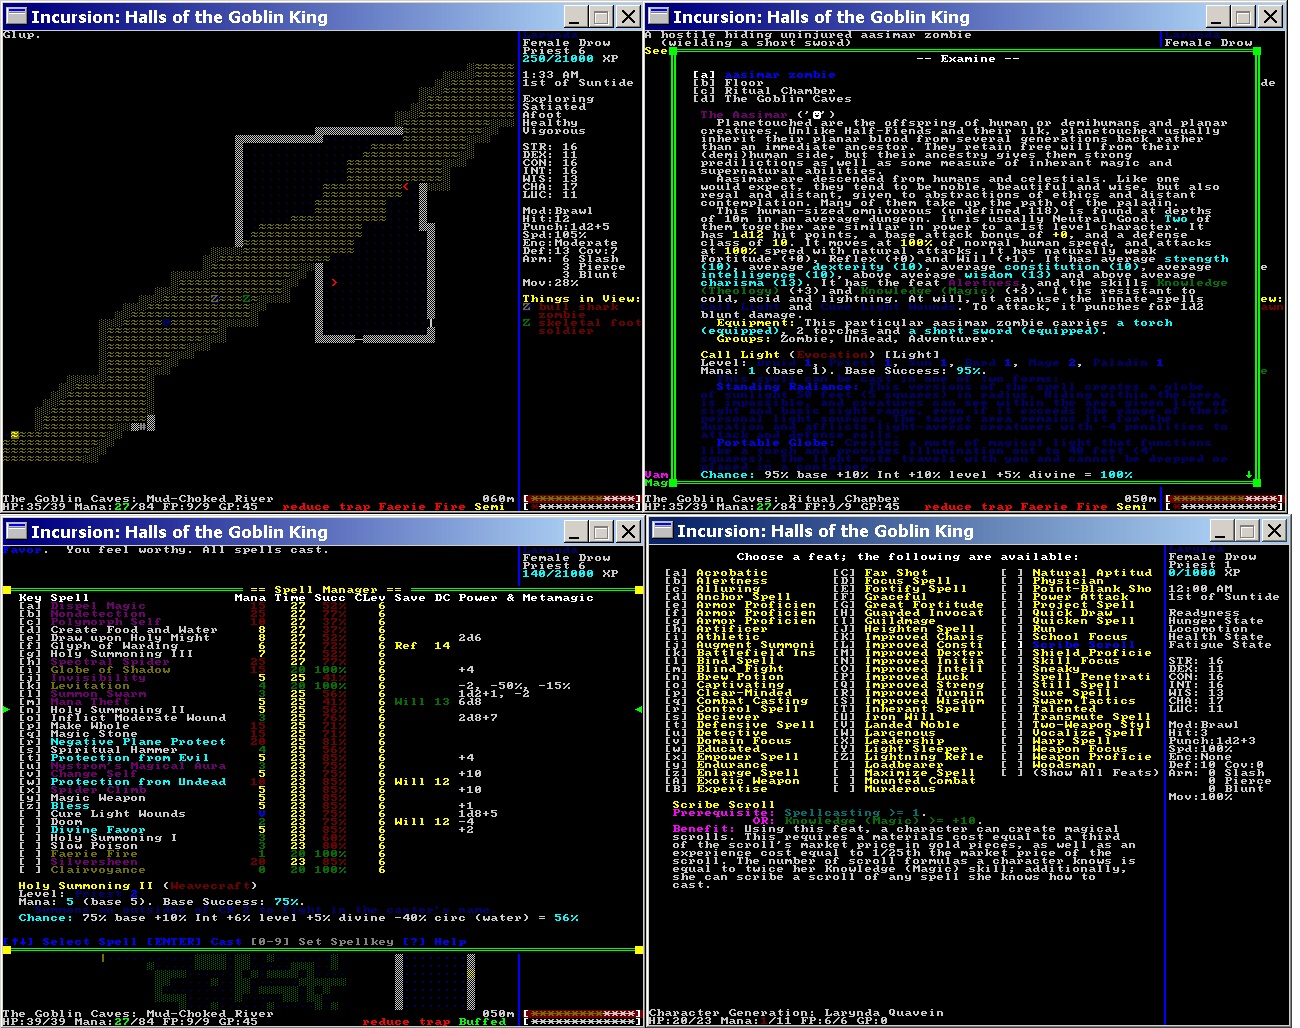Click the highlighted 'Alertness' feat in Examine text
Screen dimensions: 1300x1028
(984, 283)
